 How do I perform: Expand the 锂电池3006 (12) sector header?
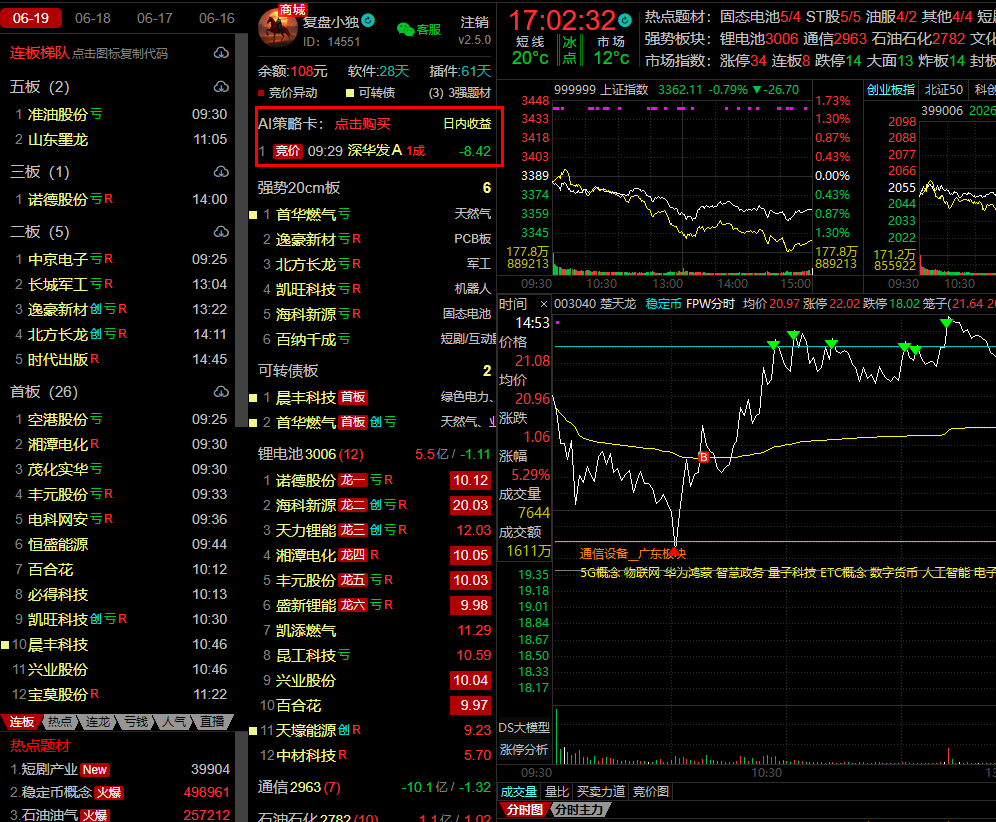(x=374, y=454)
